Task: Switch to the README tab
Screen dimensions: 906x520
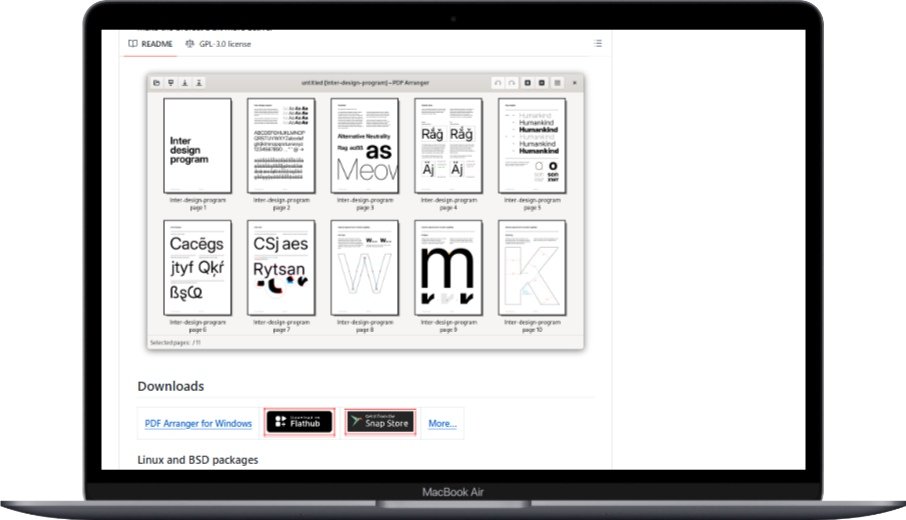Action: tap(150, 44)
